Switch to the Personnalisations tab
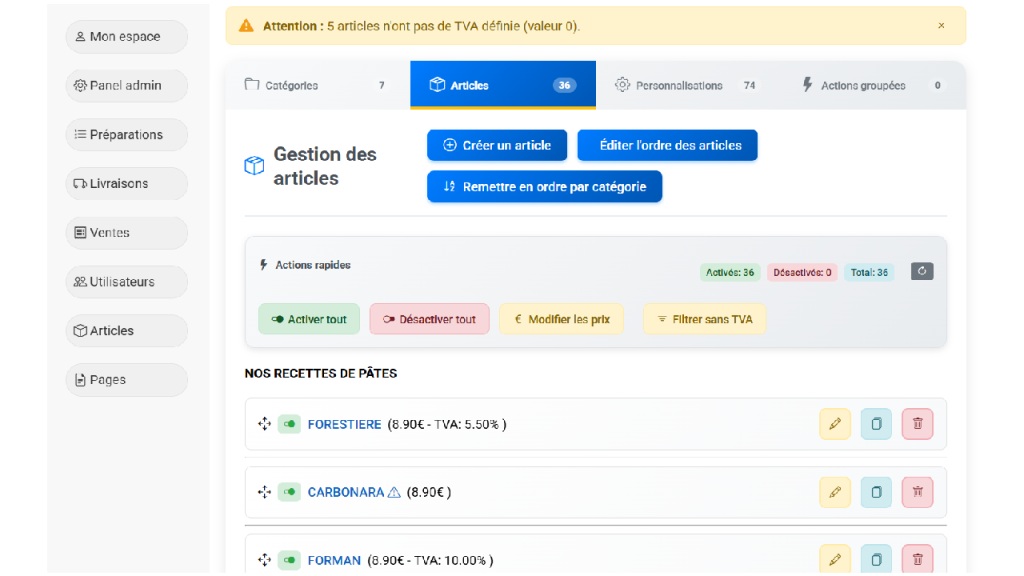 click(687, 86)
